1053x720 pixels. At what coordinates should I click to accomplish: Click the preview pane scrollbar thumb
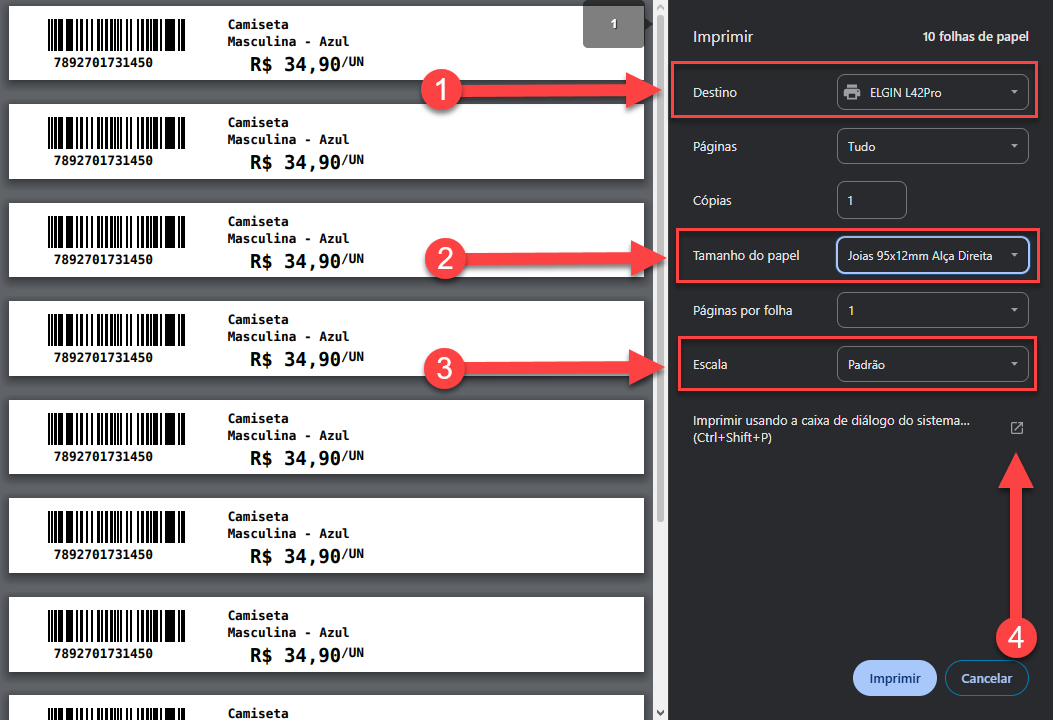(660, 267)
